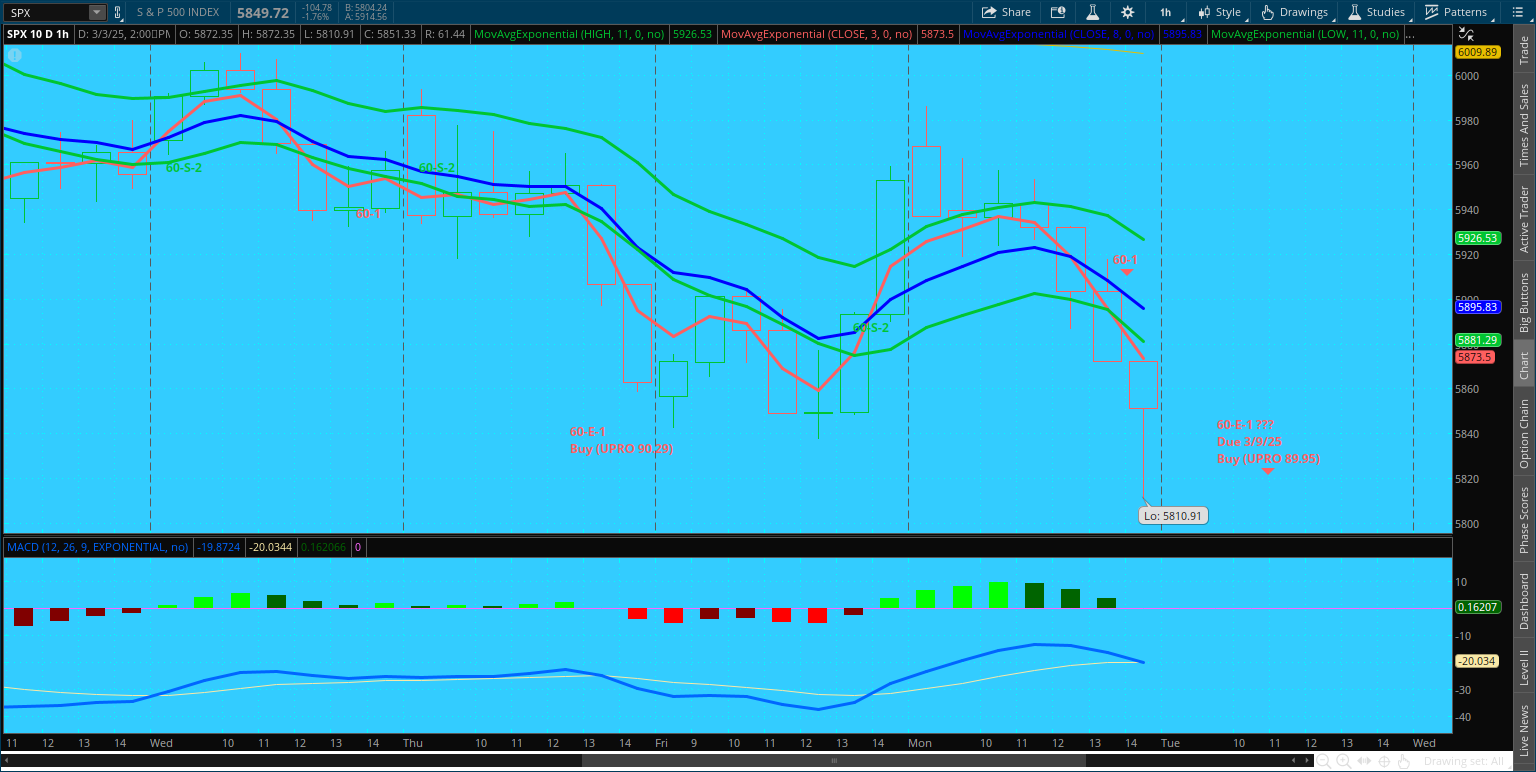This screenshot has width=1536, height=772.
Task: Click the symbol link chain icon
Action: (118, 13)
